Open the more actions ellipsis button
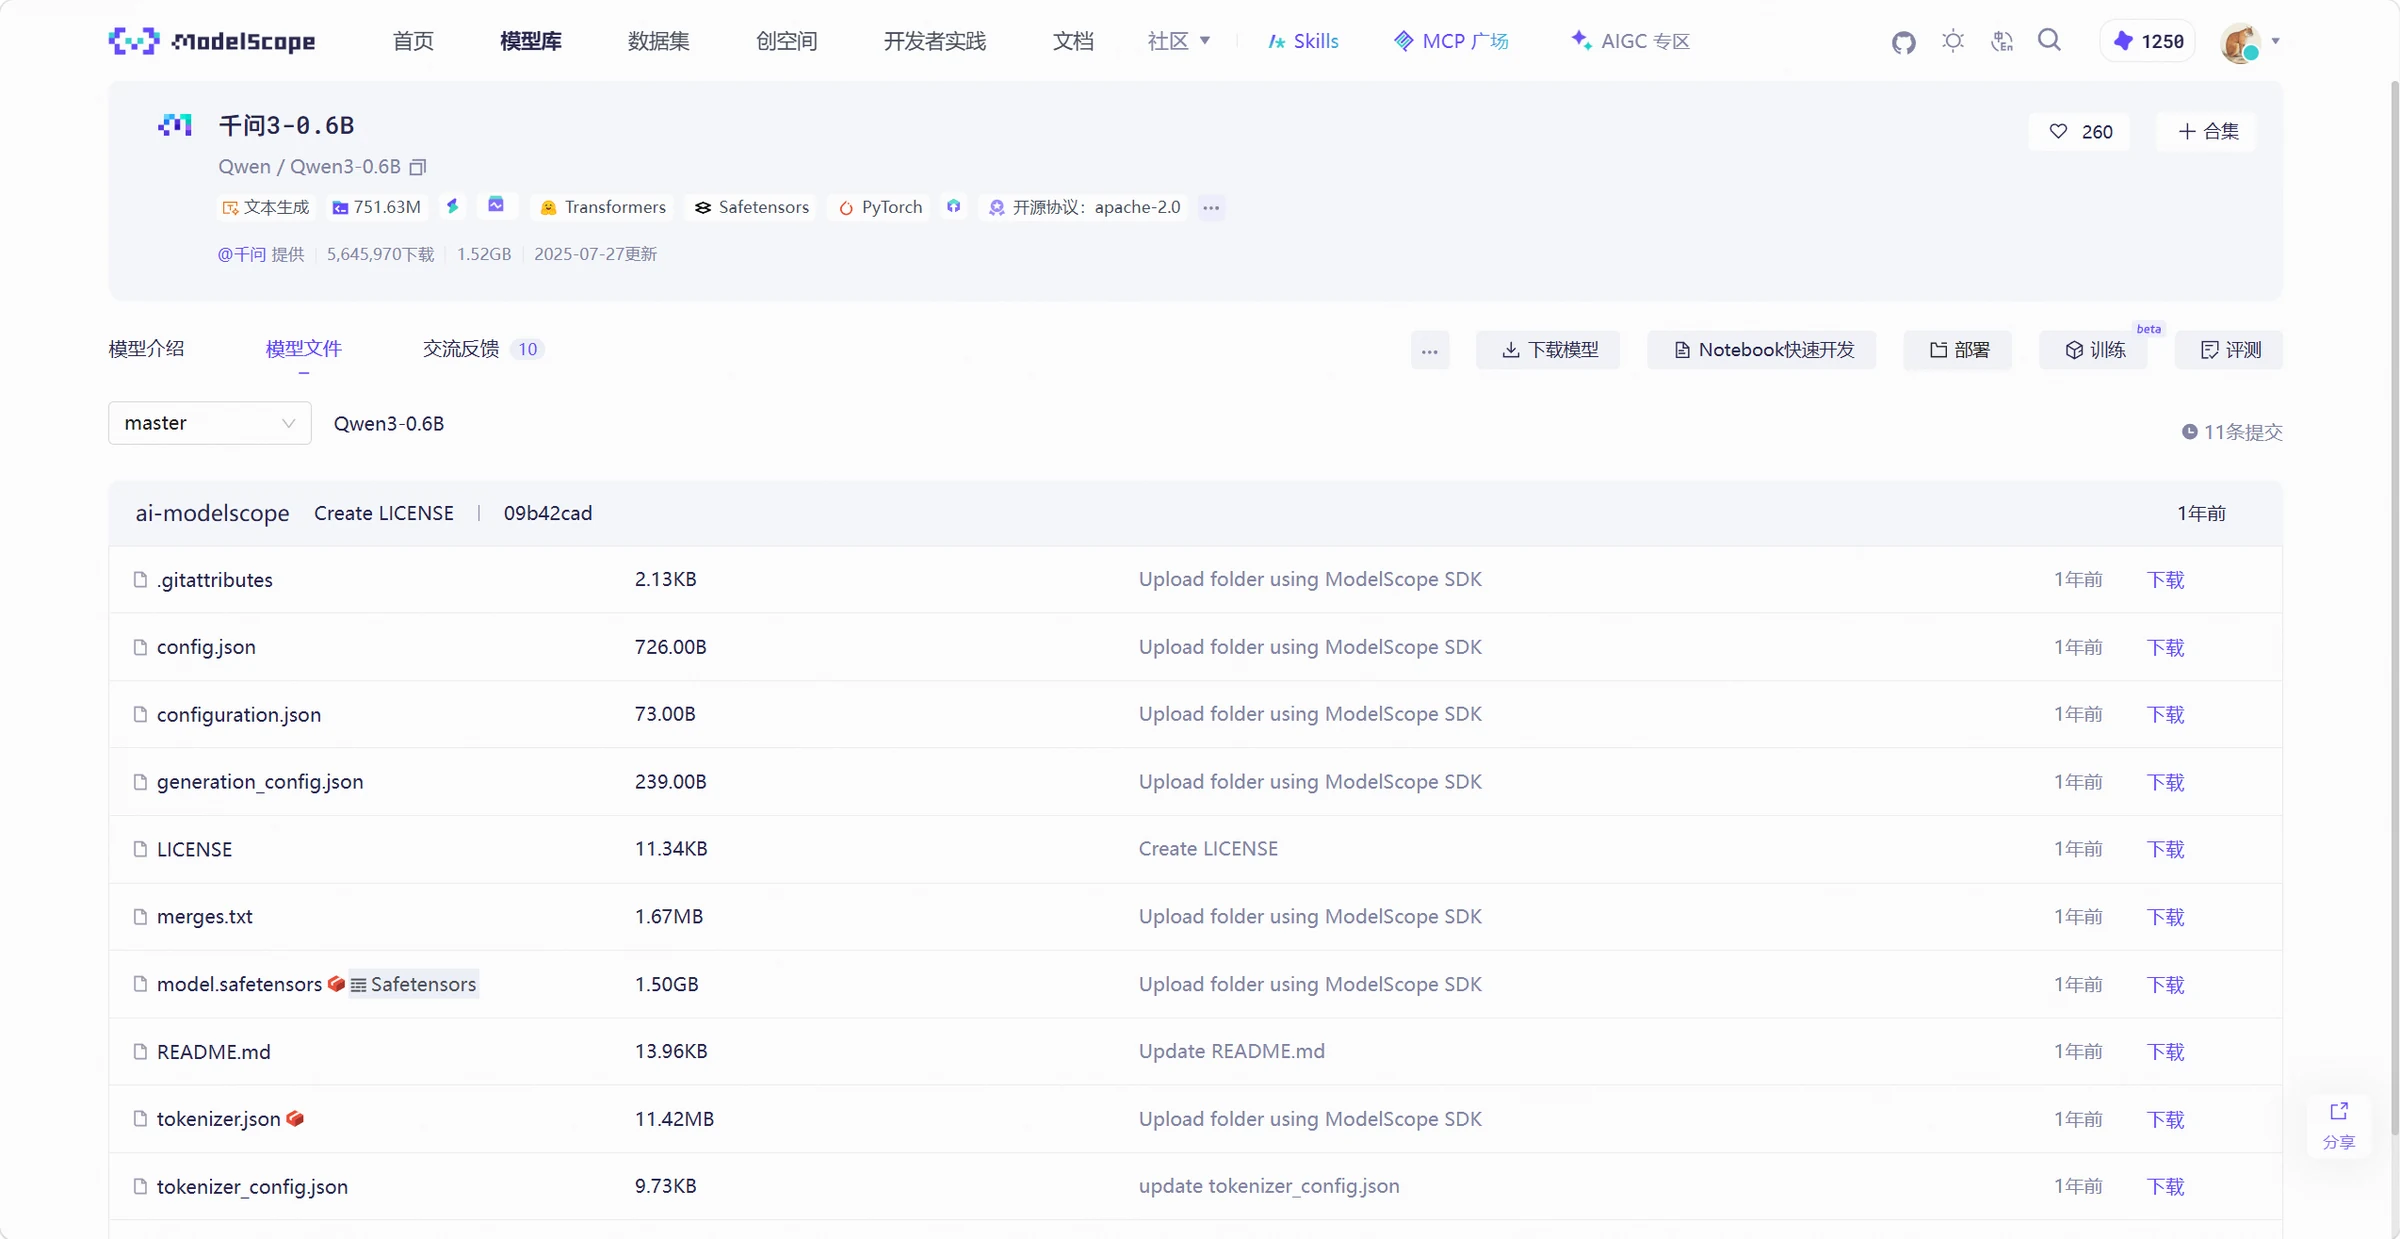Image resolution: width=2400 pixels, height=1239 pixels. point(1430,350)
